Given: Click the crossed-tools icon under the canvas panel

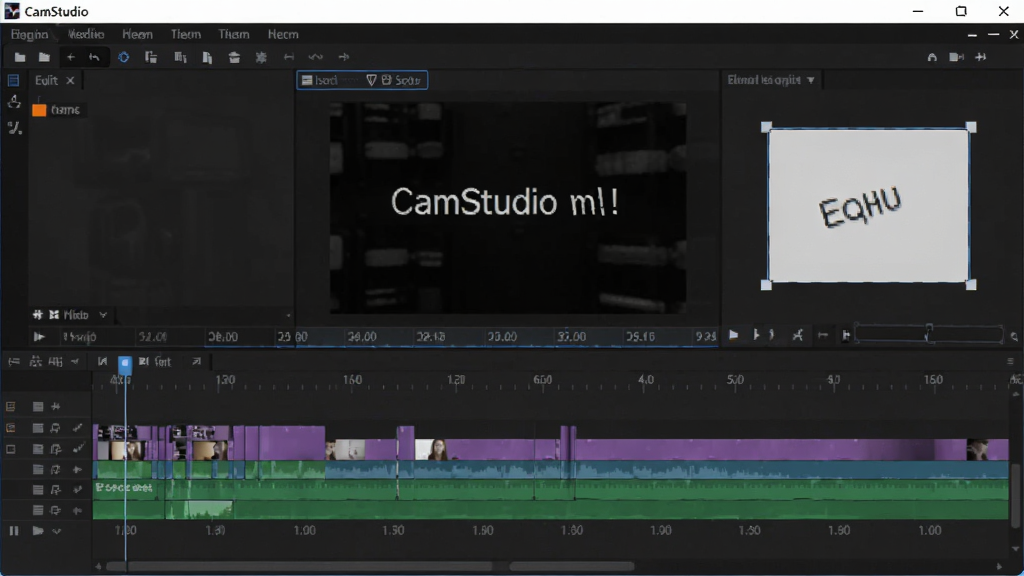Looking at the screenshot, I should (797, 335).
